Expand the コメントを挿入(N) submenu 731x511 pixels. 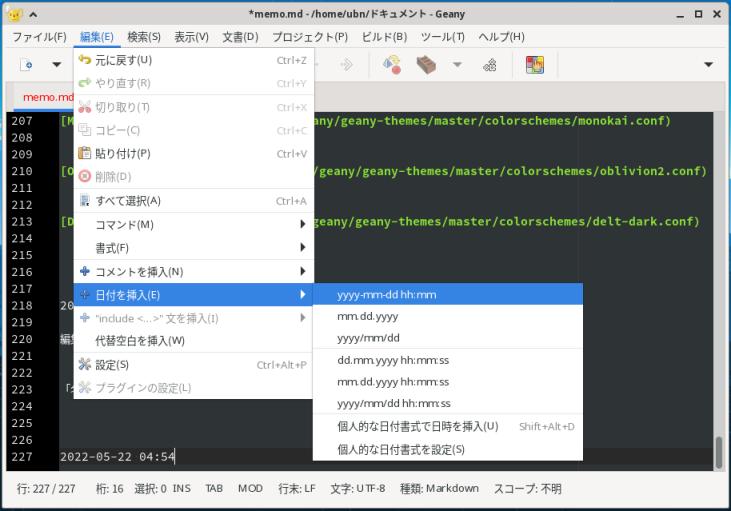[193, 271]
